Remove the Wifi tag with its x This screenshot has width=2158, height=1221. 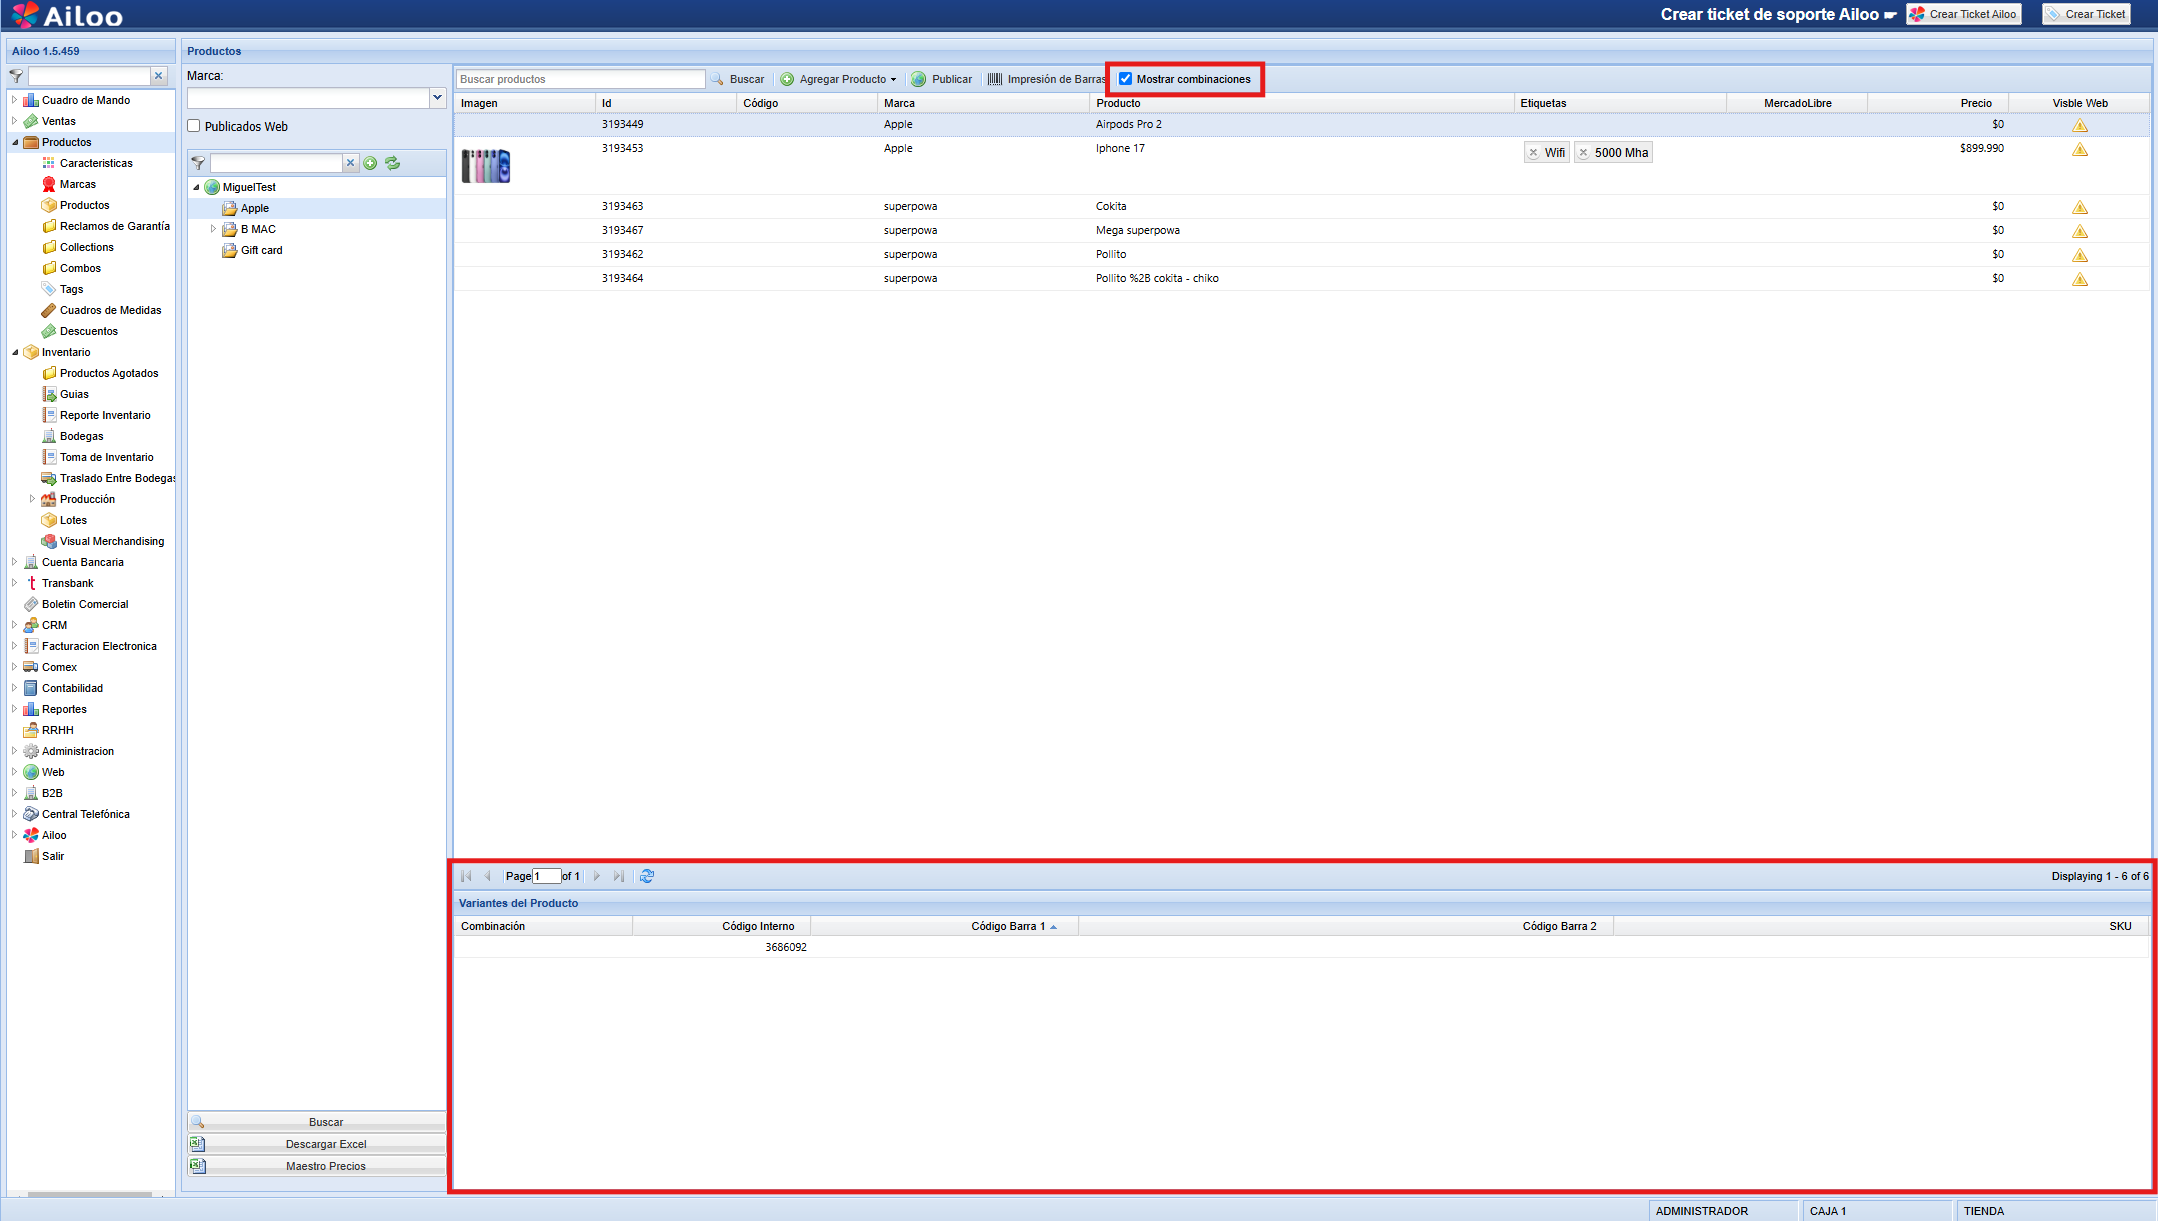1533,153
